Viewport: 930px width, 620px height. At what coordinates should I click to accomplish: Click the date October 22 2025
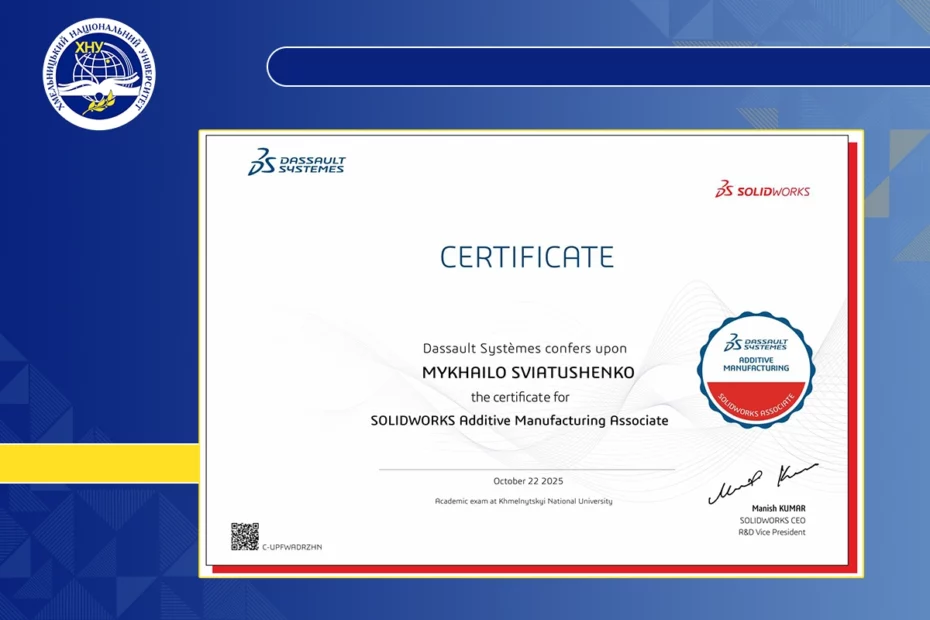[x=527, y=481]
